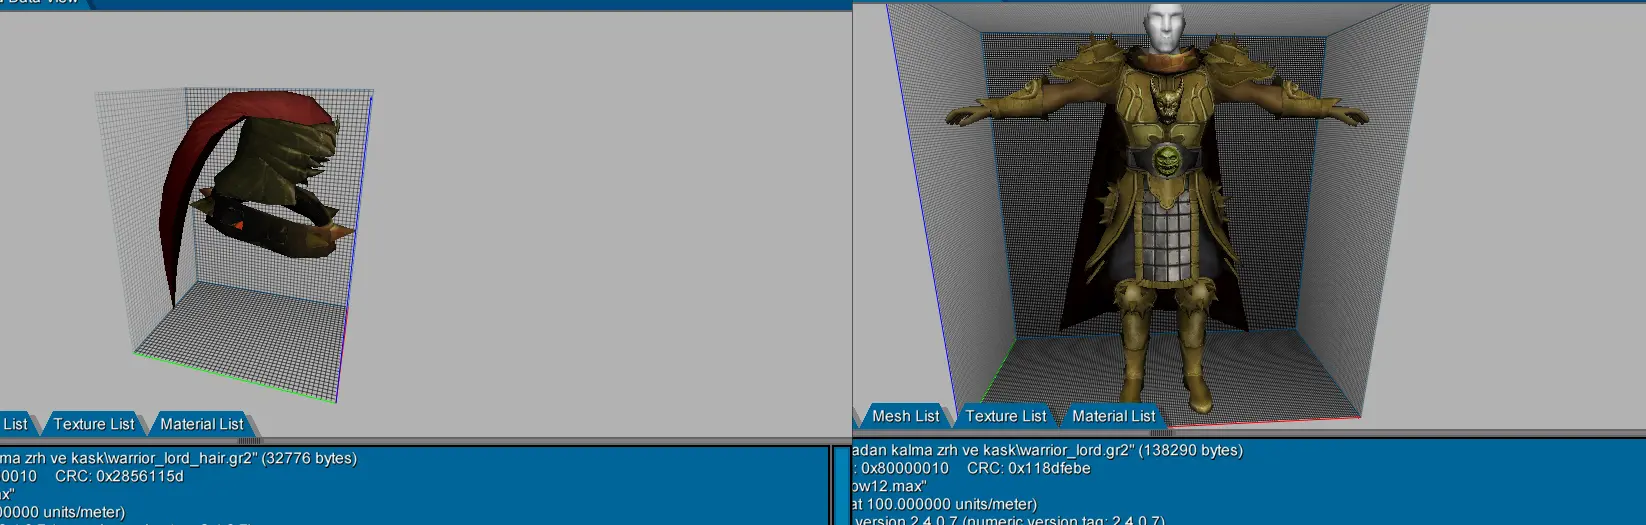
Task: Open Material List tab in left viewer
Action: (202, 424)
